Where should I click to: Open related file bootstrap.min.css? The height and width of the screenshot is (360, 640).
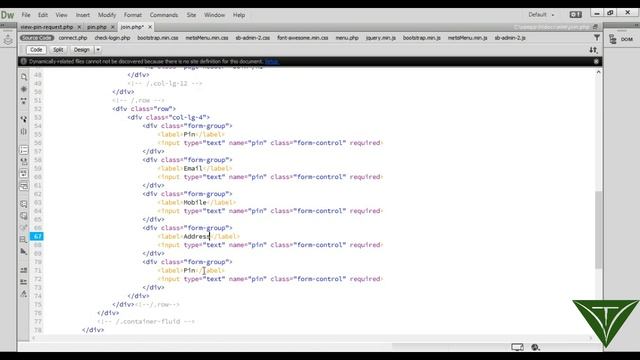[158, 38]
